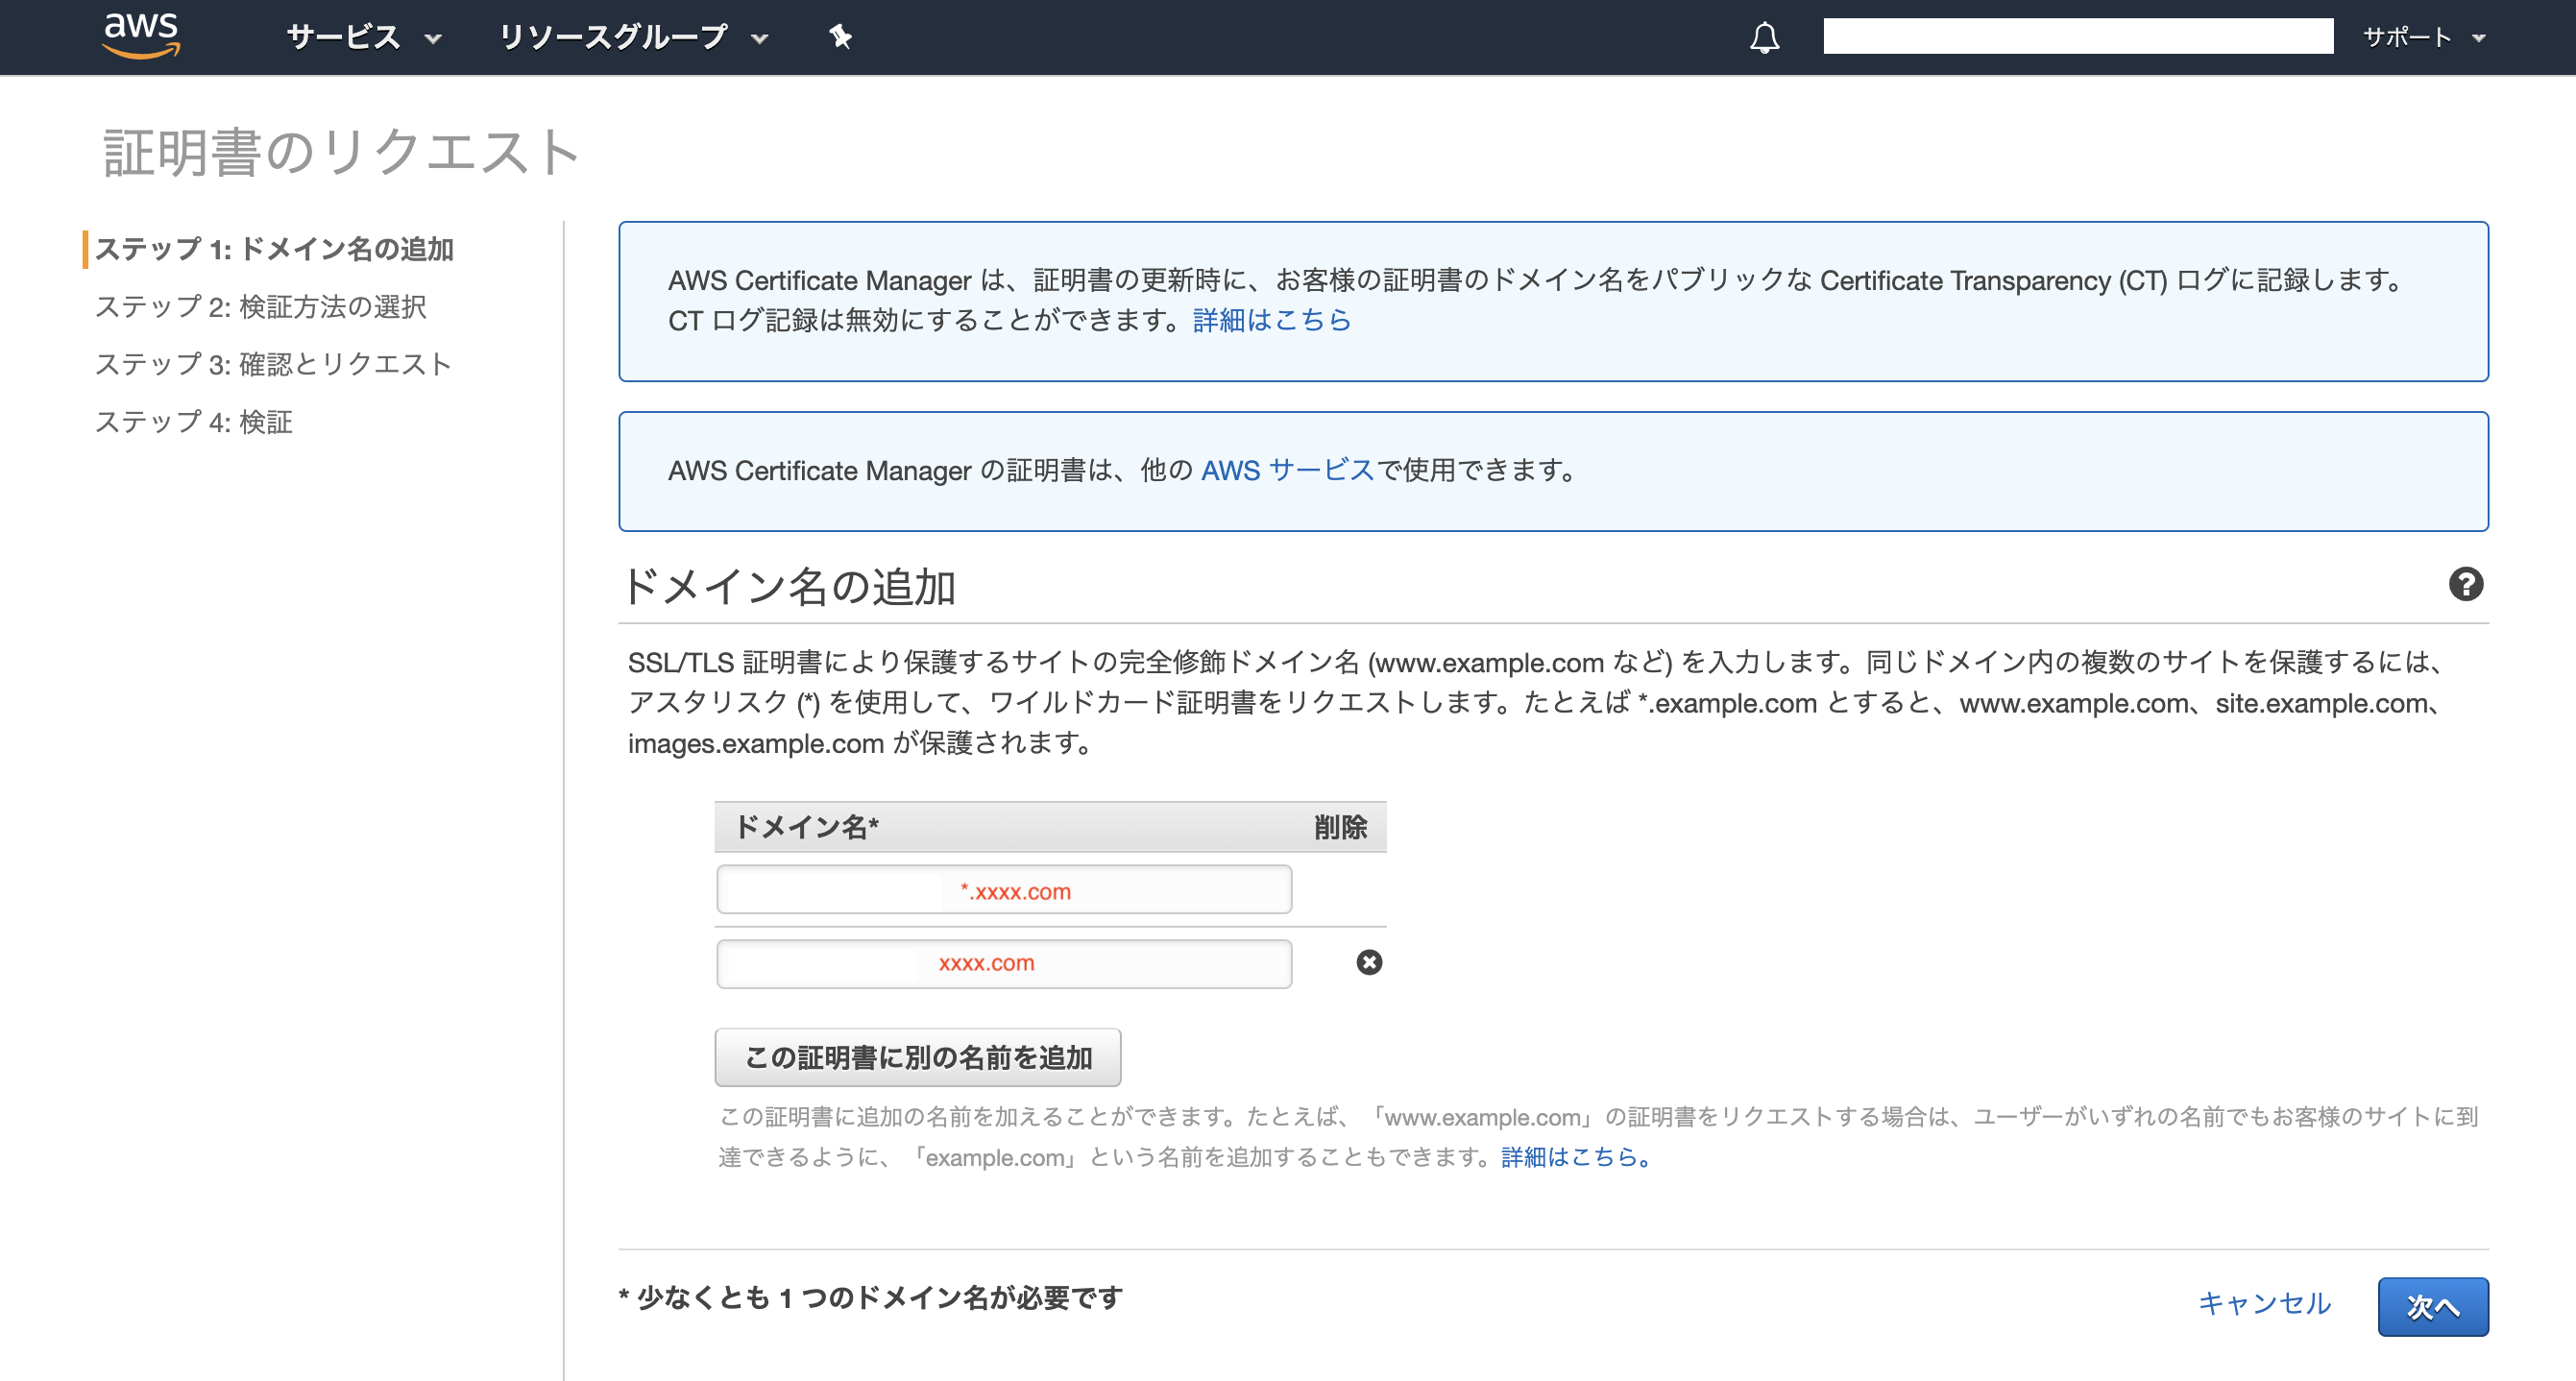Remove the xxxx.com domain row with the X icon
Screen dimensions: 2576x1381
[1368, 963]
